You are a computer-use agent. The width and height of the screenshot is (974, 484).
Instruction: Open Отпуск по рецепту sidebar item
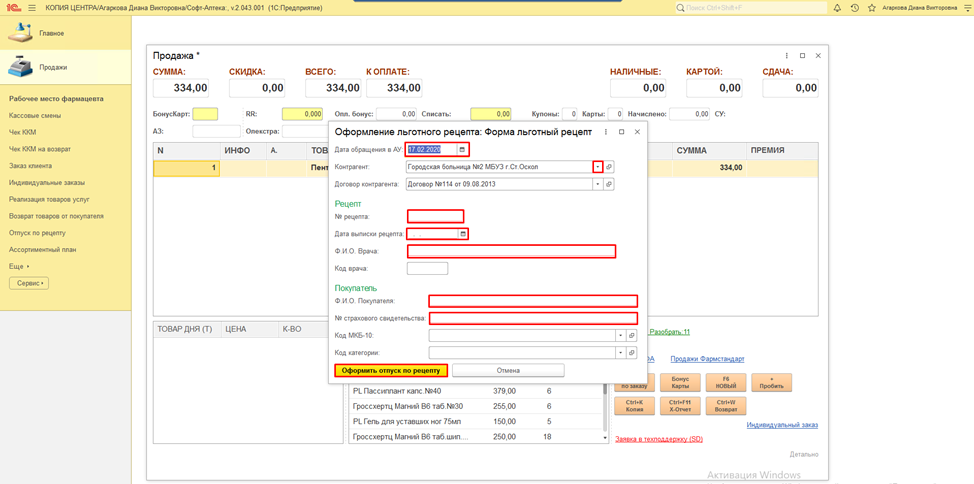click(37, 233)
